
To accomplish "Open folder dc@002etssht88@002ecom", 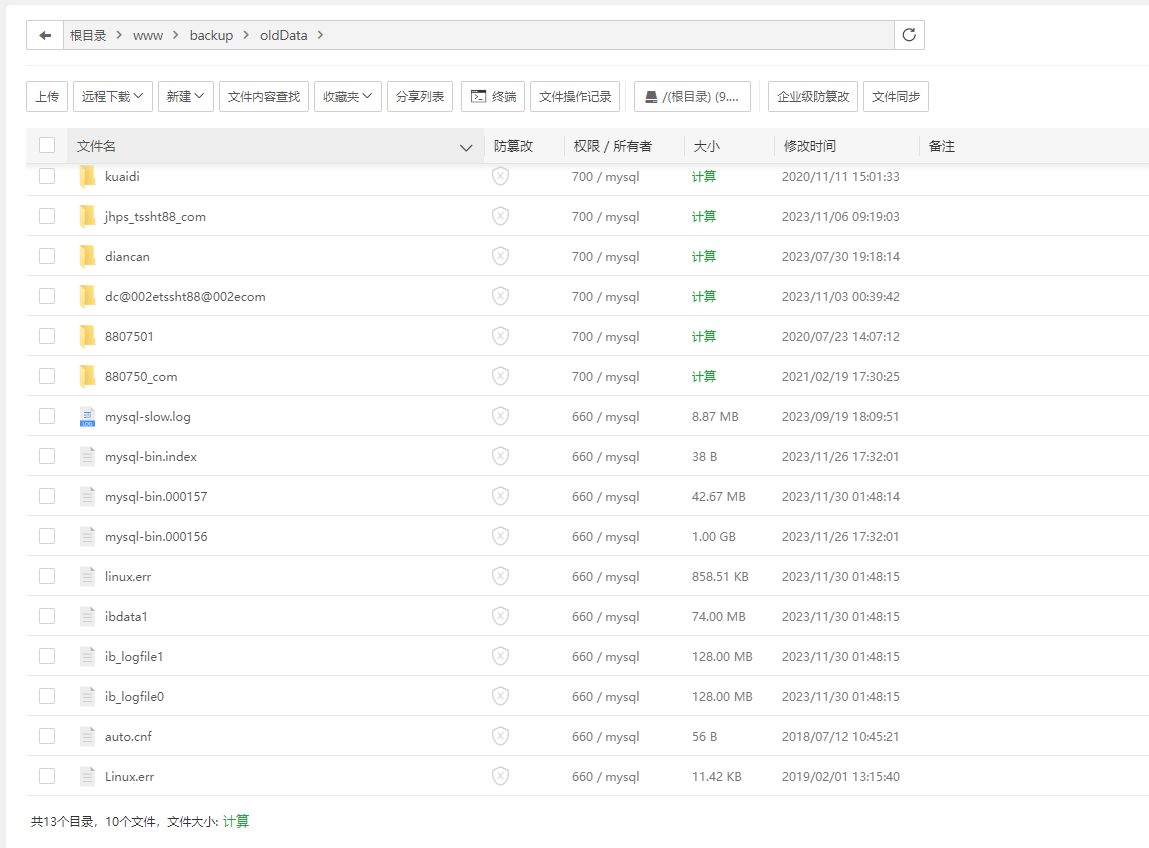I will 185,296.
